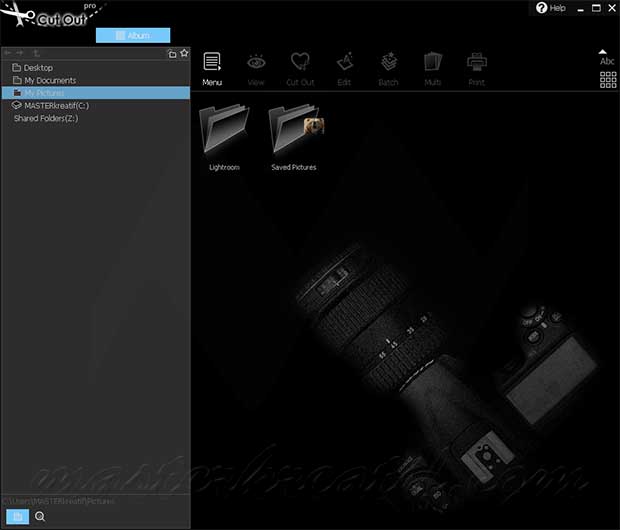Image resolution: width=620 pixels, height=530 pixels.
Task: Switch to grid thumbnail view
Action: coord(607,80)
